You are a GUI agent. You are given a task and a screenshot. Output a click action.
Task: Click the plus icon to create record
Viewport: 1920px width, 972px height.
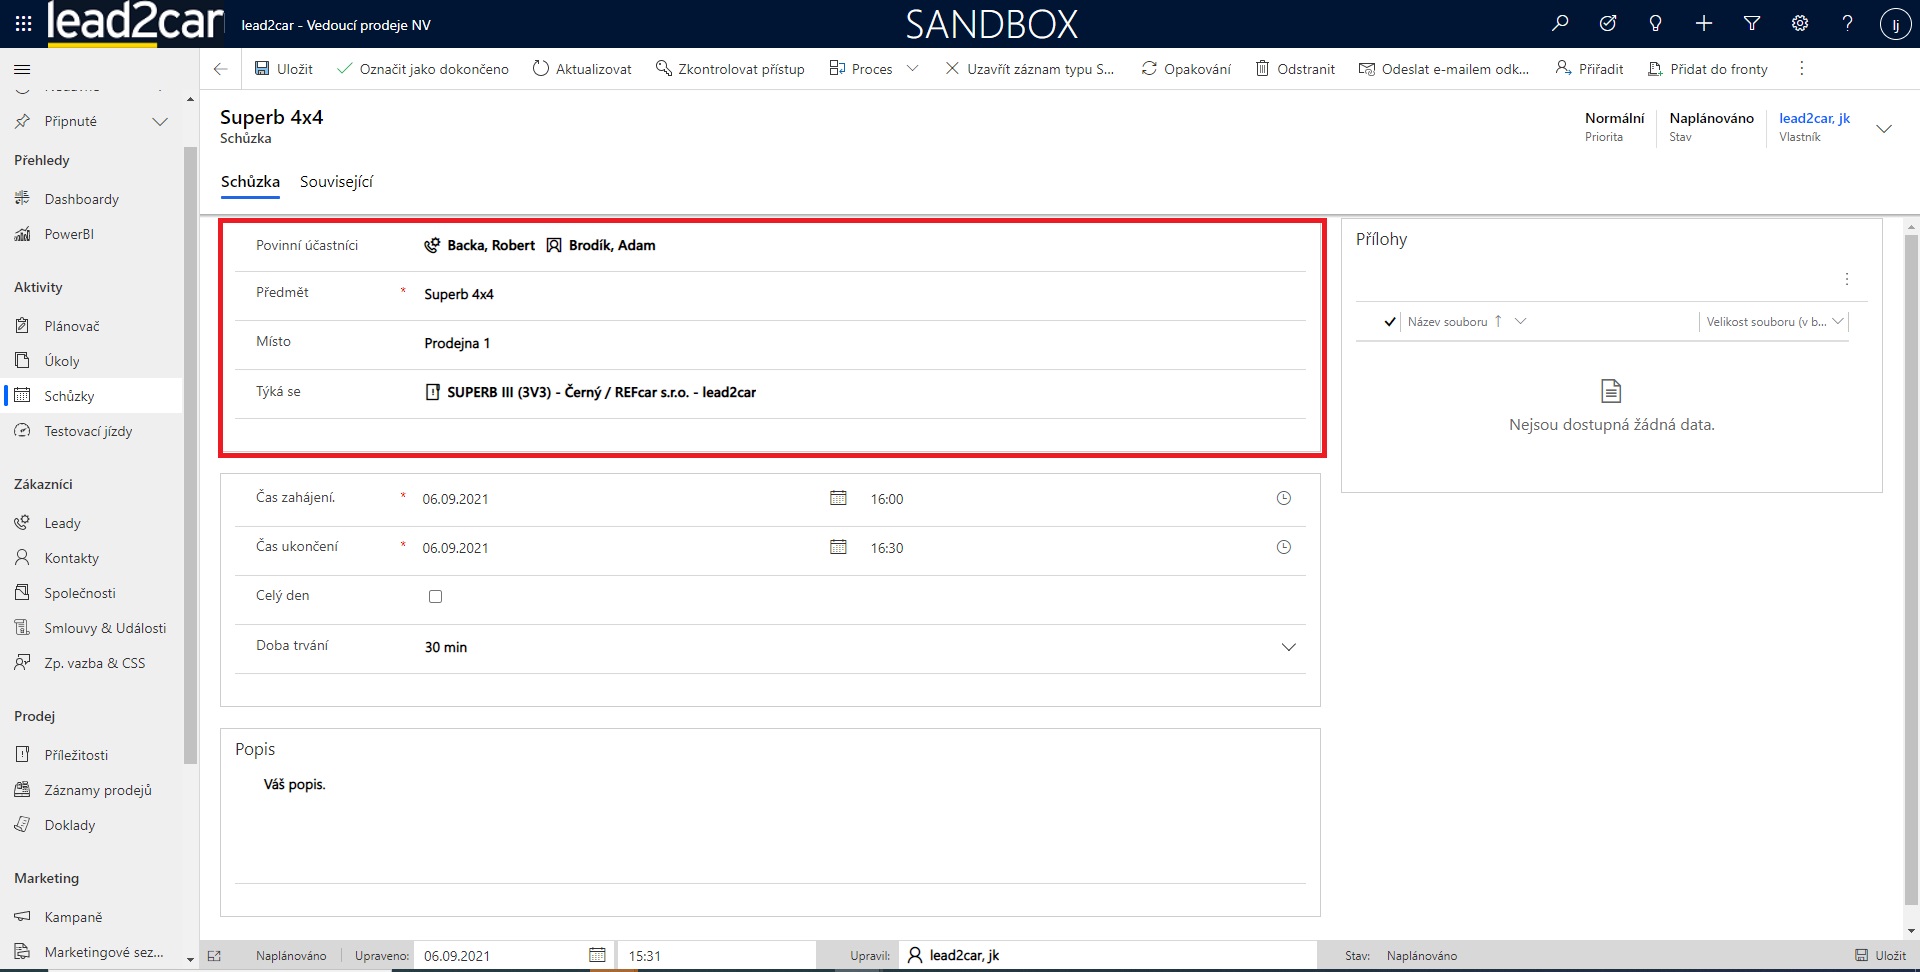point(1704,23)
